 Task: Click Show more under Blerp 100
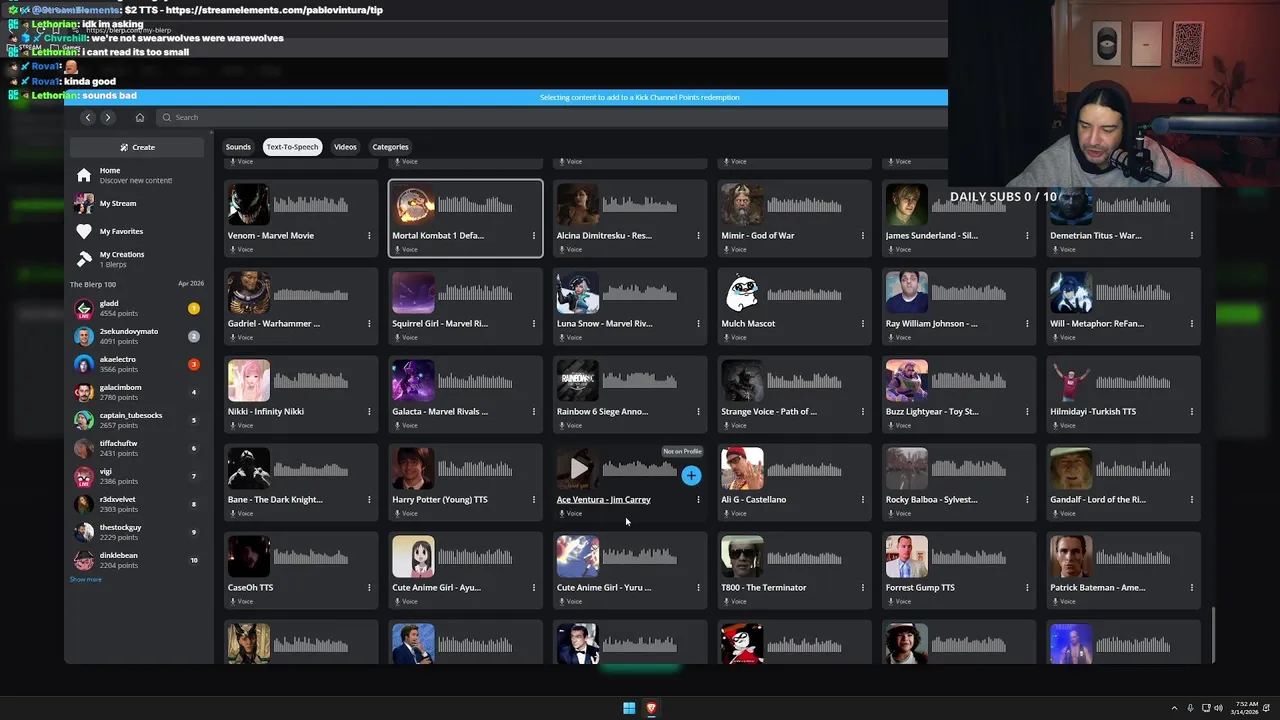tap(86, 580)
